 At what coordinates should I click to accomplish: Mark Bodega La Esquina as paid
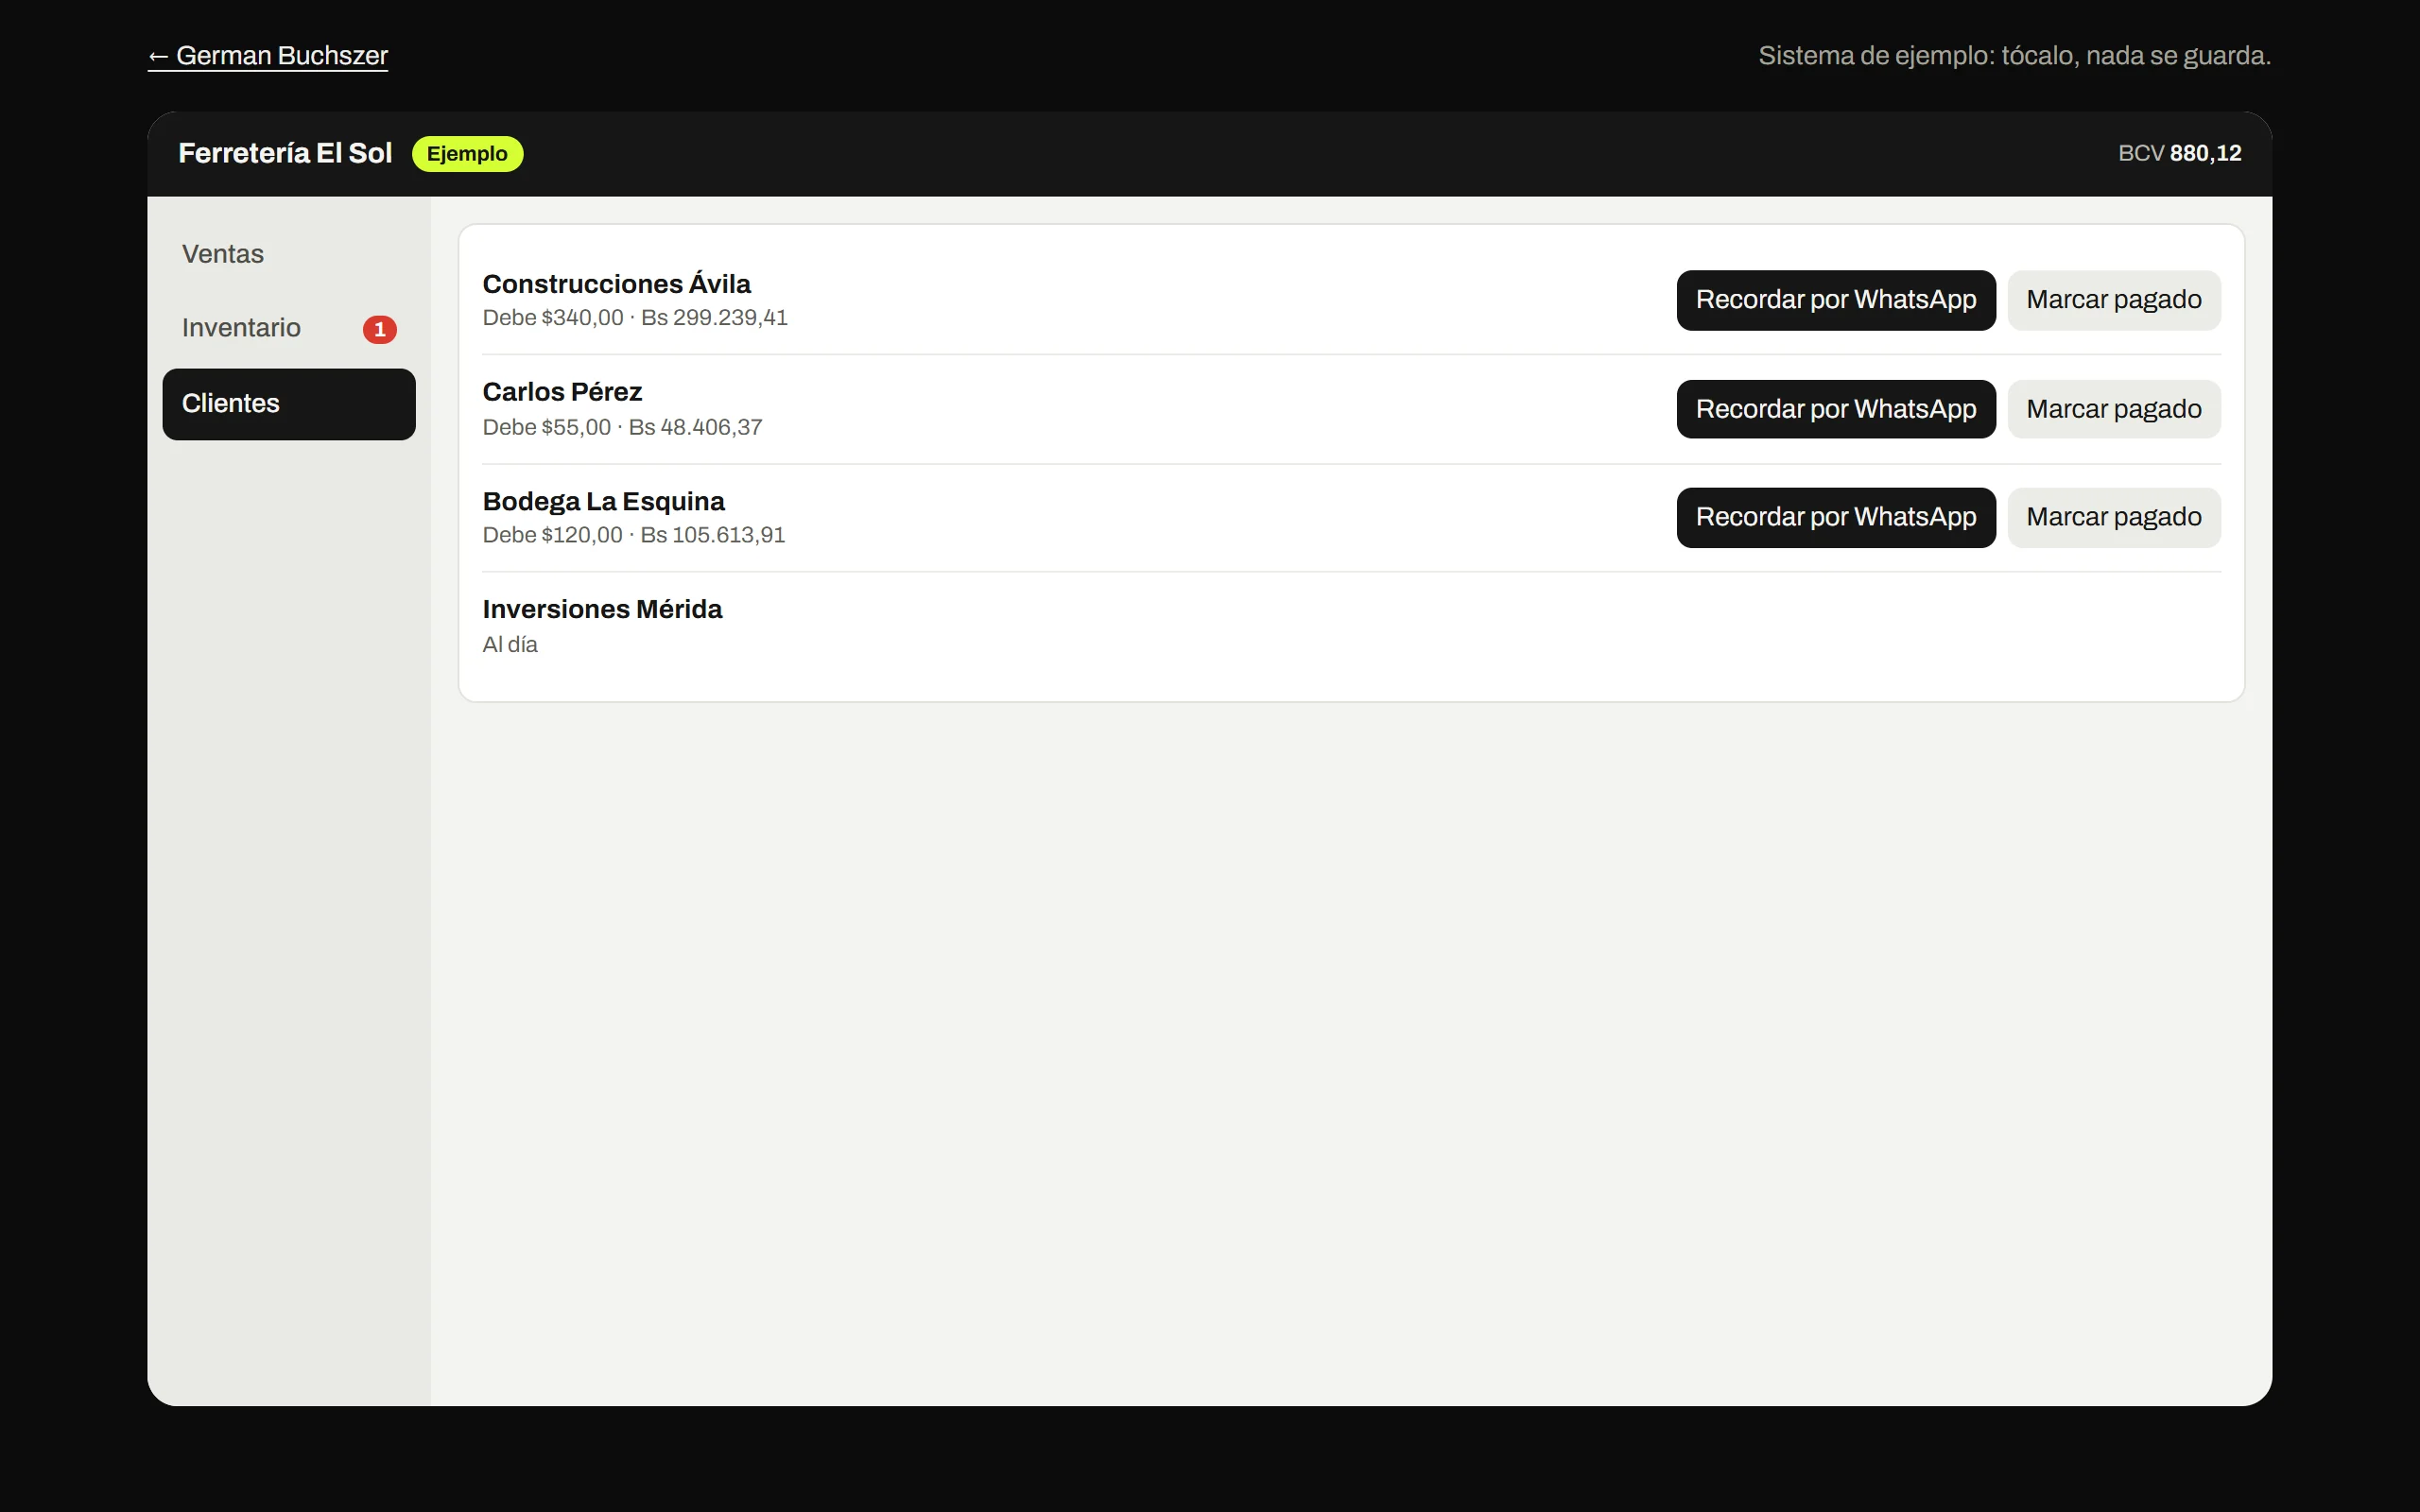point(2114,517)
